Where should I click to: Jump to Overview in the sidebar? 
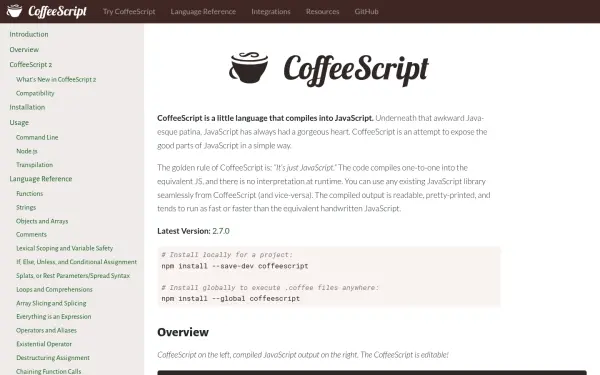point(24,50)
